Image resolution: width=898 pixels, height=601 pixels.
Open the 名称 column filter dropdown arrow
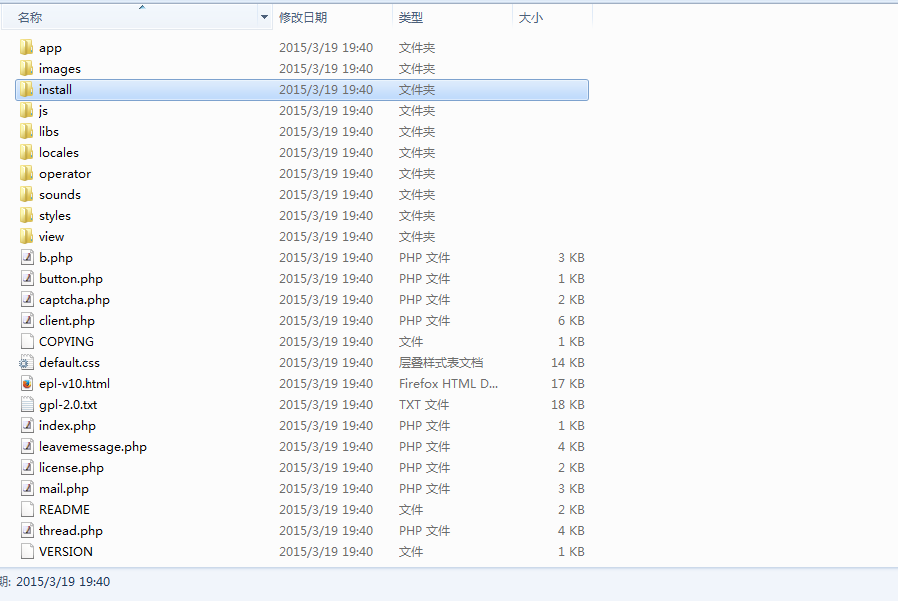tap(264, 17)
